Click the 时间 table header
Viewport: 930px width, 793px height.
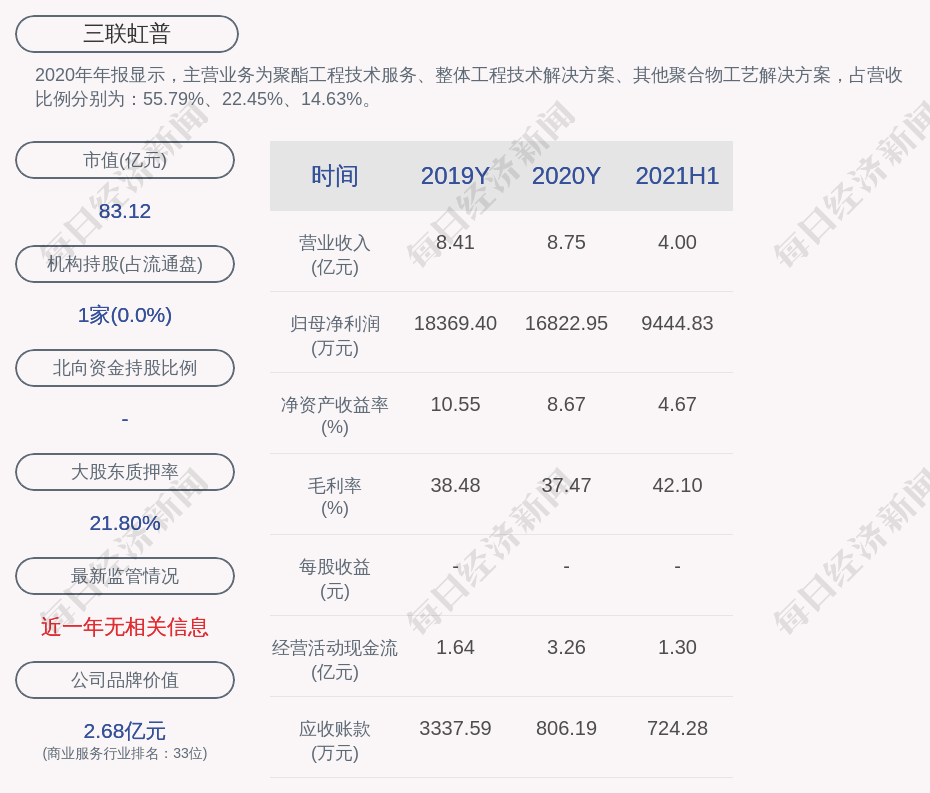(x=335, y=176)
